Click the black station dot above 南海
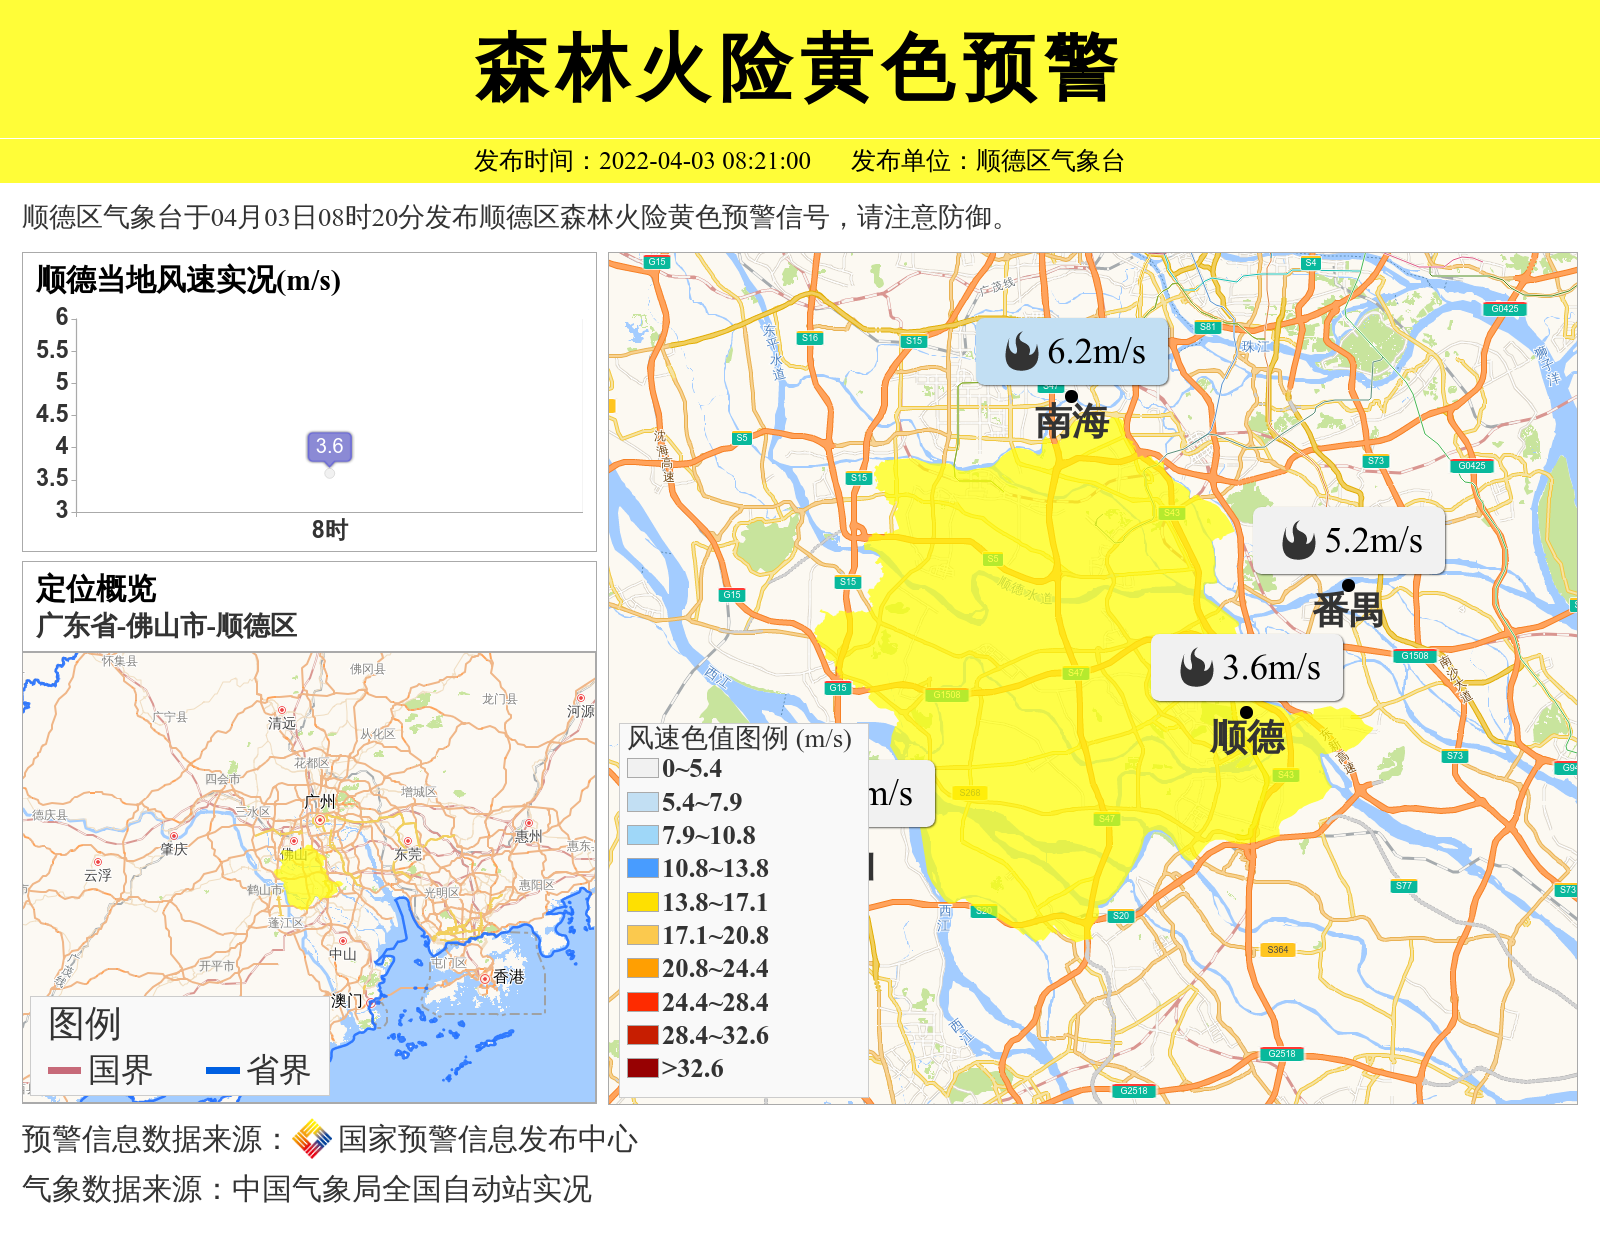 (x=1071, y=396)
